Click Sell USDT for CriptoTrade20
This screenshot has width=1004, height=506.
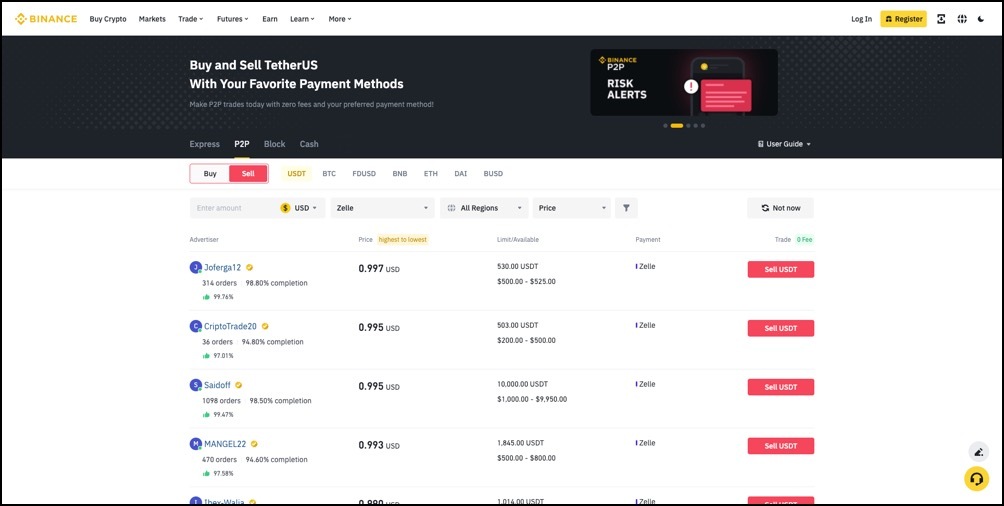tap(781, 329)
